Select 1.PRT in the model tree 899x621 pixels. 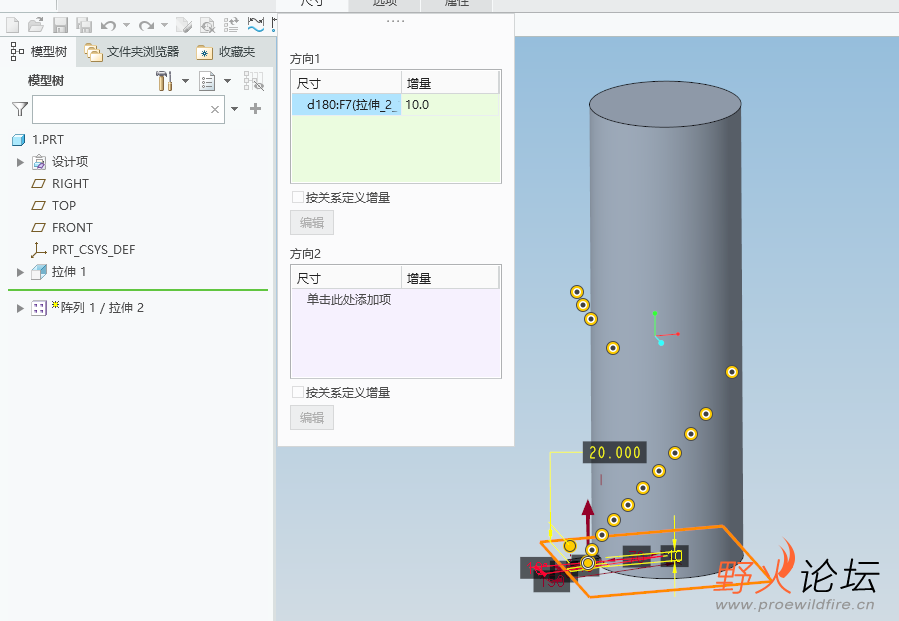tap(48, 140)
